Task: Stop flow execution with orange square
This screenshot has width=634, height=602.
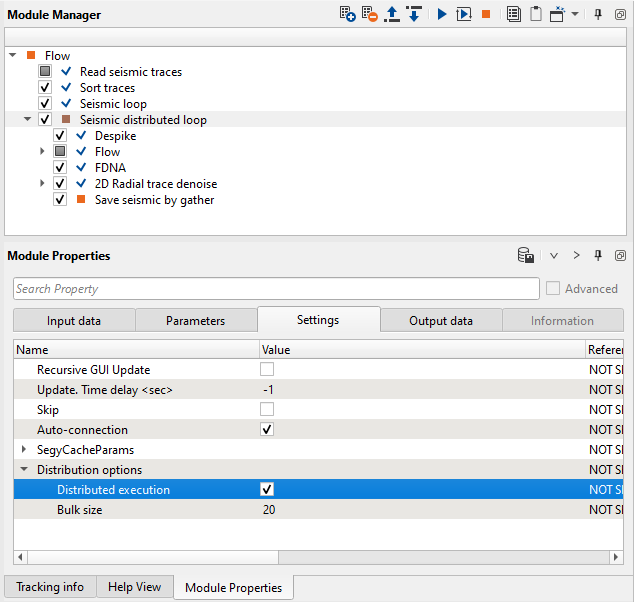Action: click(x=486, y=15)
